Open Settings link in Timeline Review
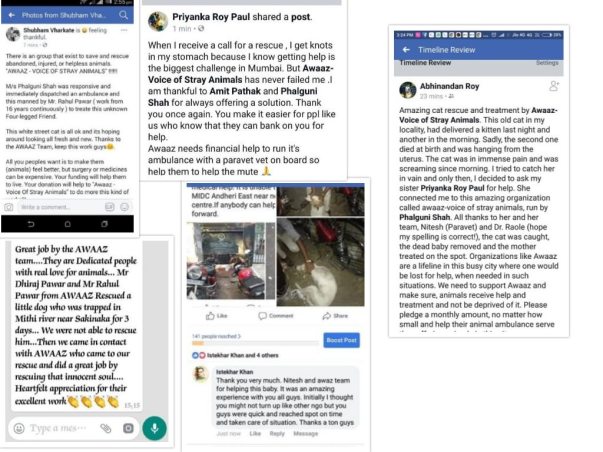Viewport: 603px width, 452px height. [547, 63]
